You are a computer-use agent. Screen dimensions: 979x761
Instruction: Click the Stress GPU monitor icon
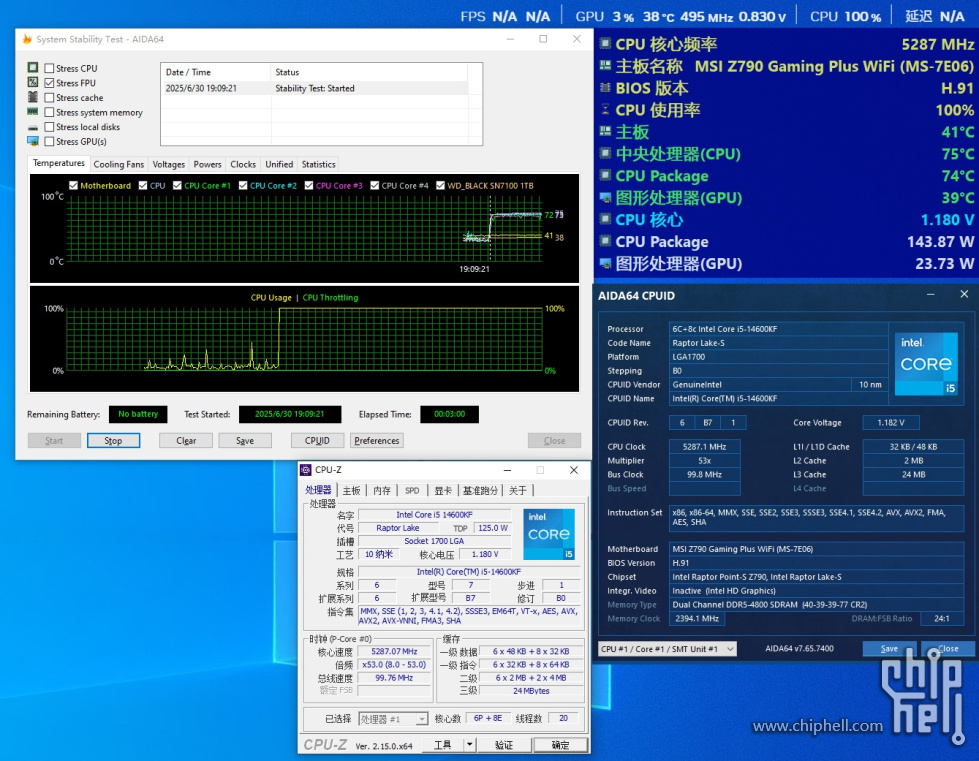point(33,141)
